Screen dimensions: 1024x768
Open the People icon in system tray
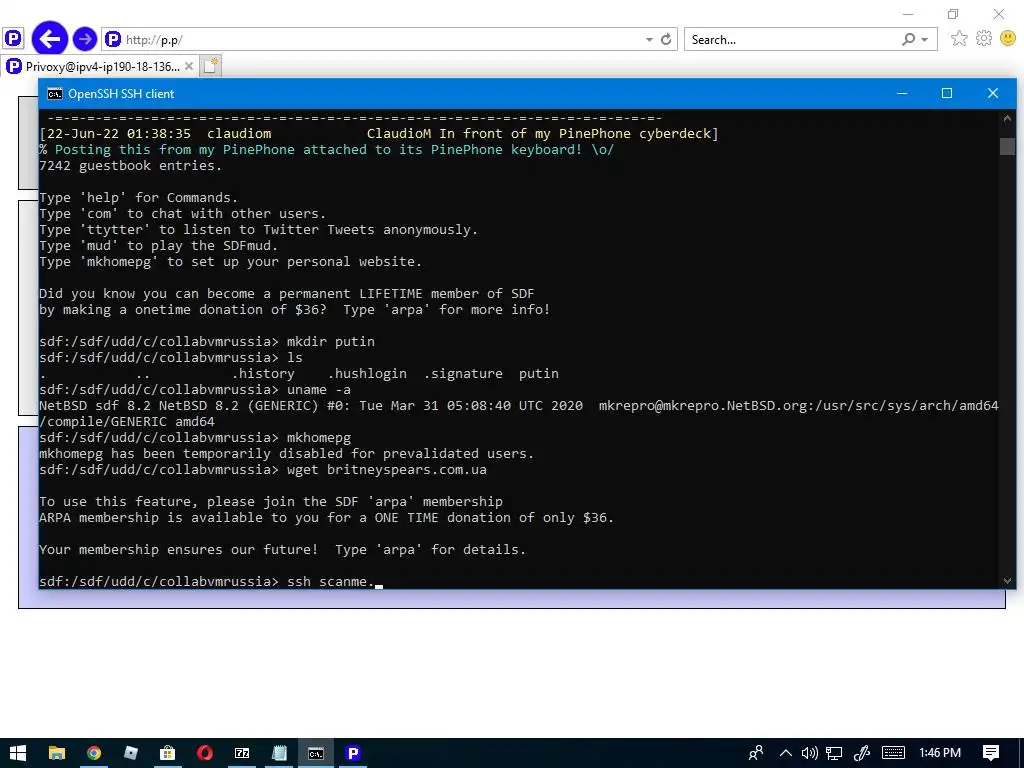[x=756, y=753]
